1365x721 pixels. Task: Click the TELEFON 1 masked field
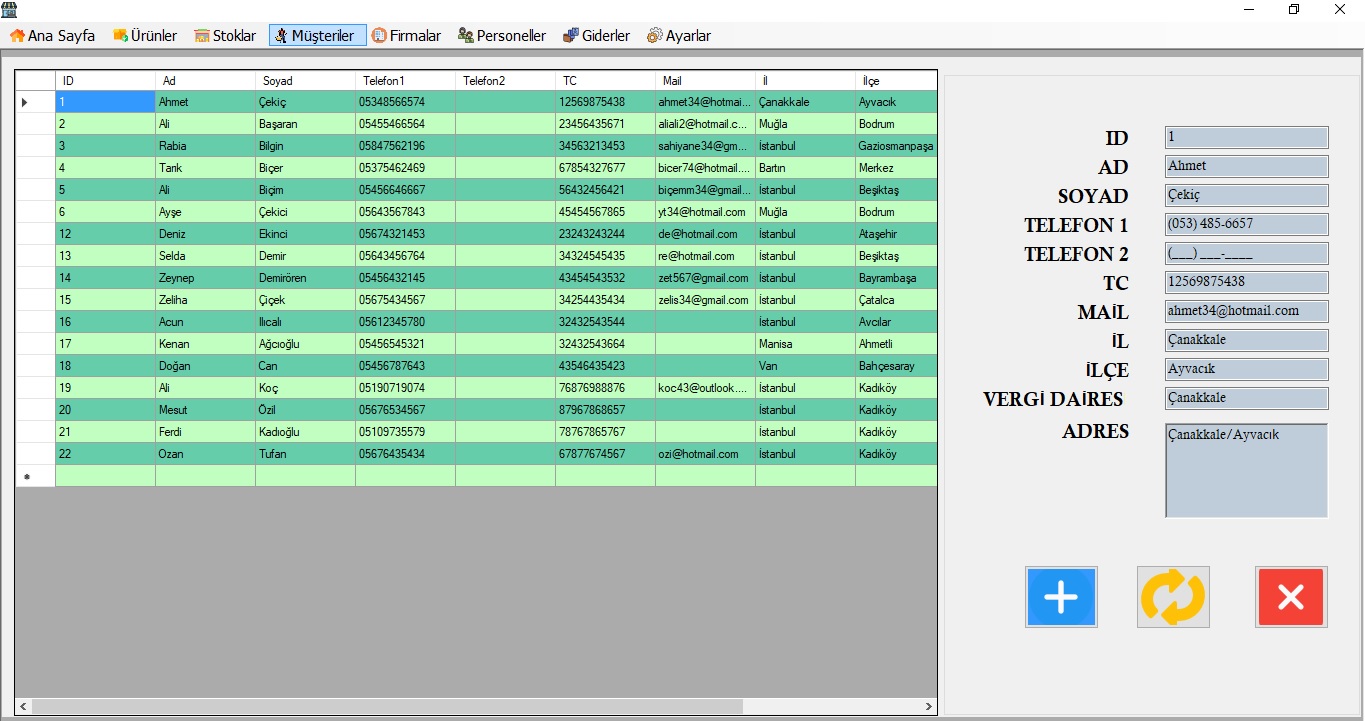pos(1246,225)
